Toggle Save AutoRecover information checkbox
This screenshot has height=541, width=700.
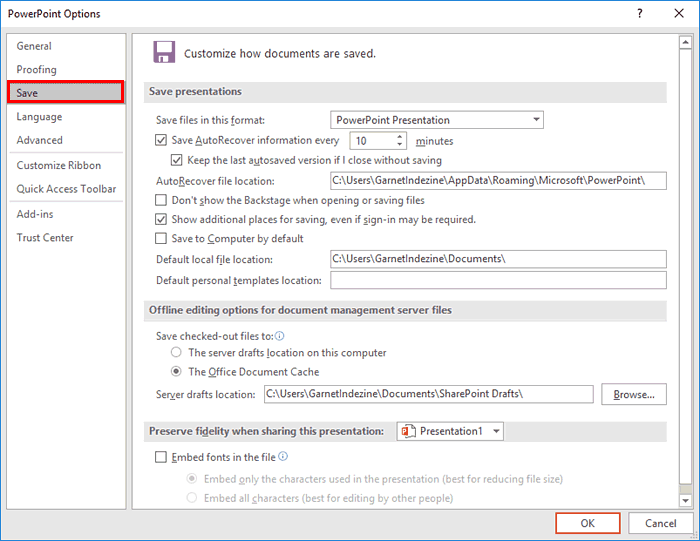[161, 140]
